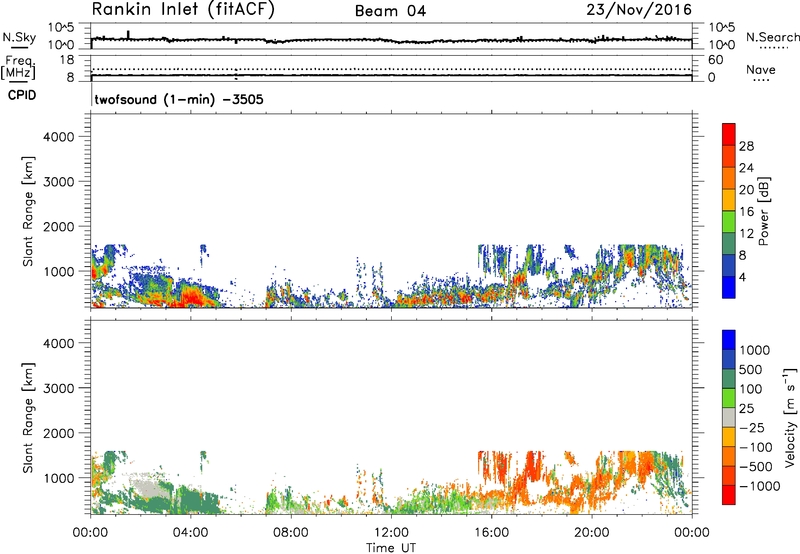Click the "N.Sky" legend label
This screenshot has width=800, height=554.
[19, 37]
